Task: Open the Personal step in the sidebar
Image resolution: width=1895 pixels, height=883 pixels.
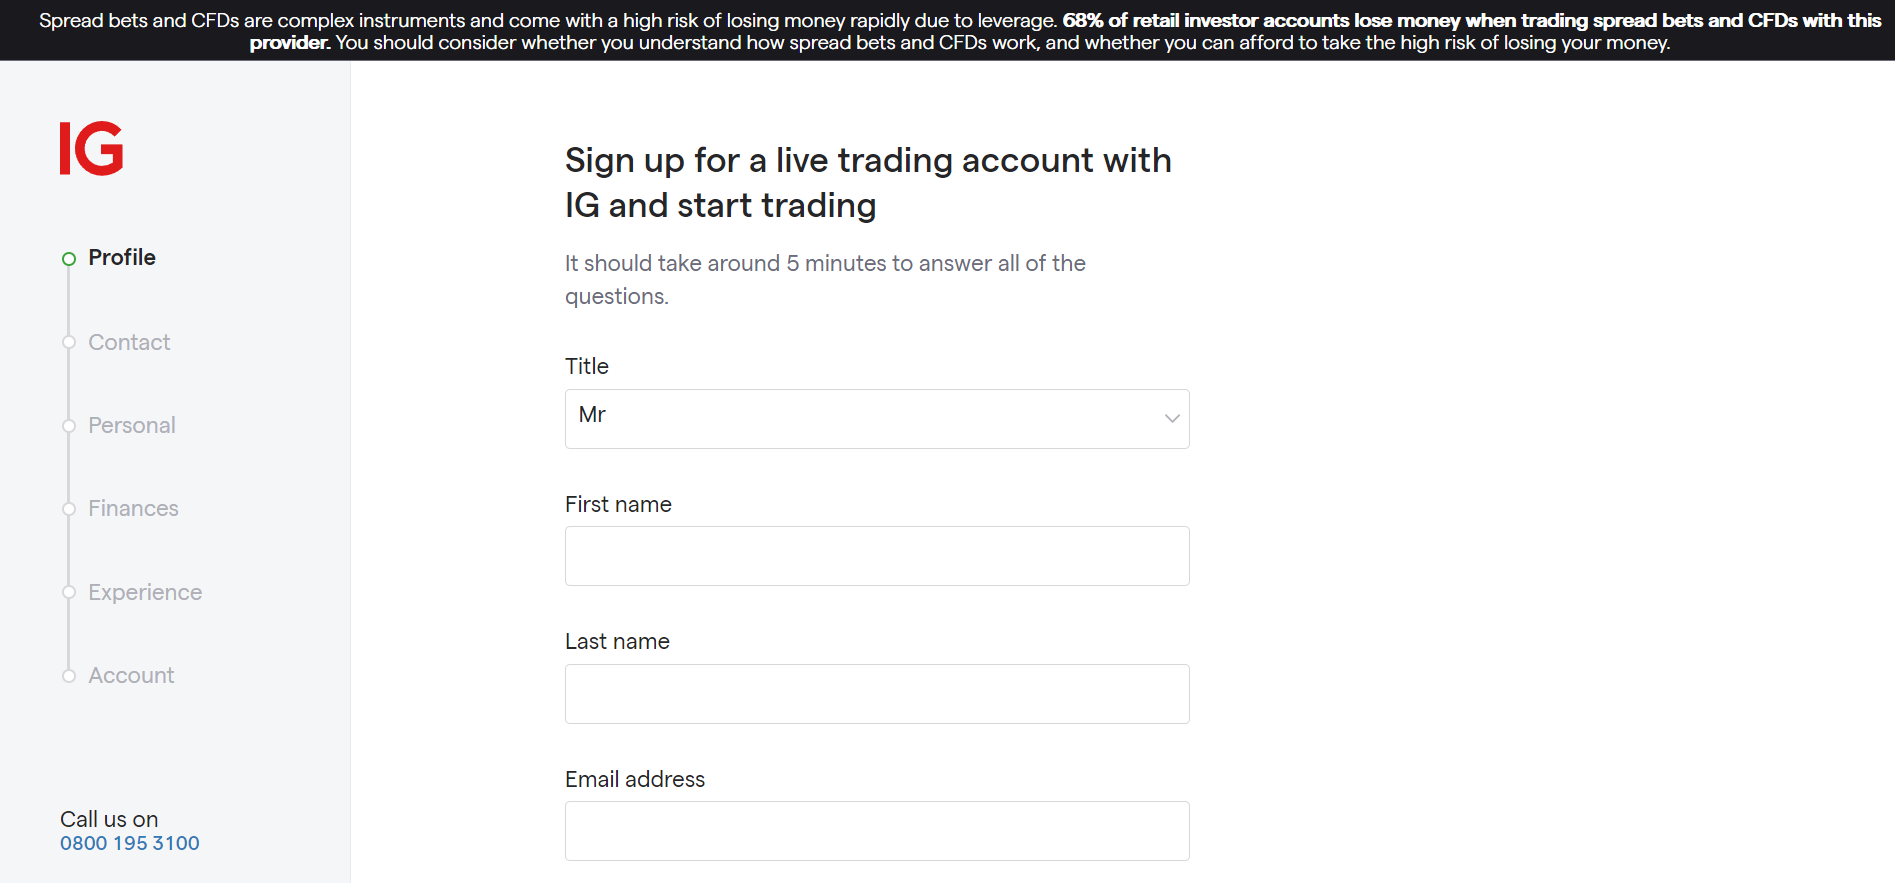Action: (x=131, y=425)
